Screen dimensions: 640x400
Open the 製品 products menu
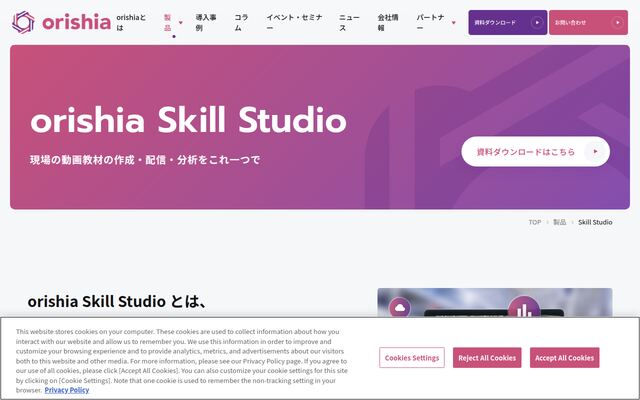point(167,22)
